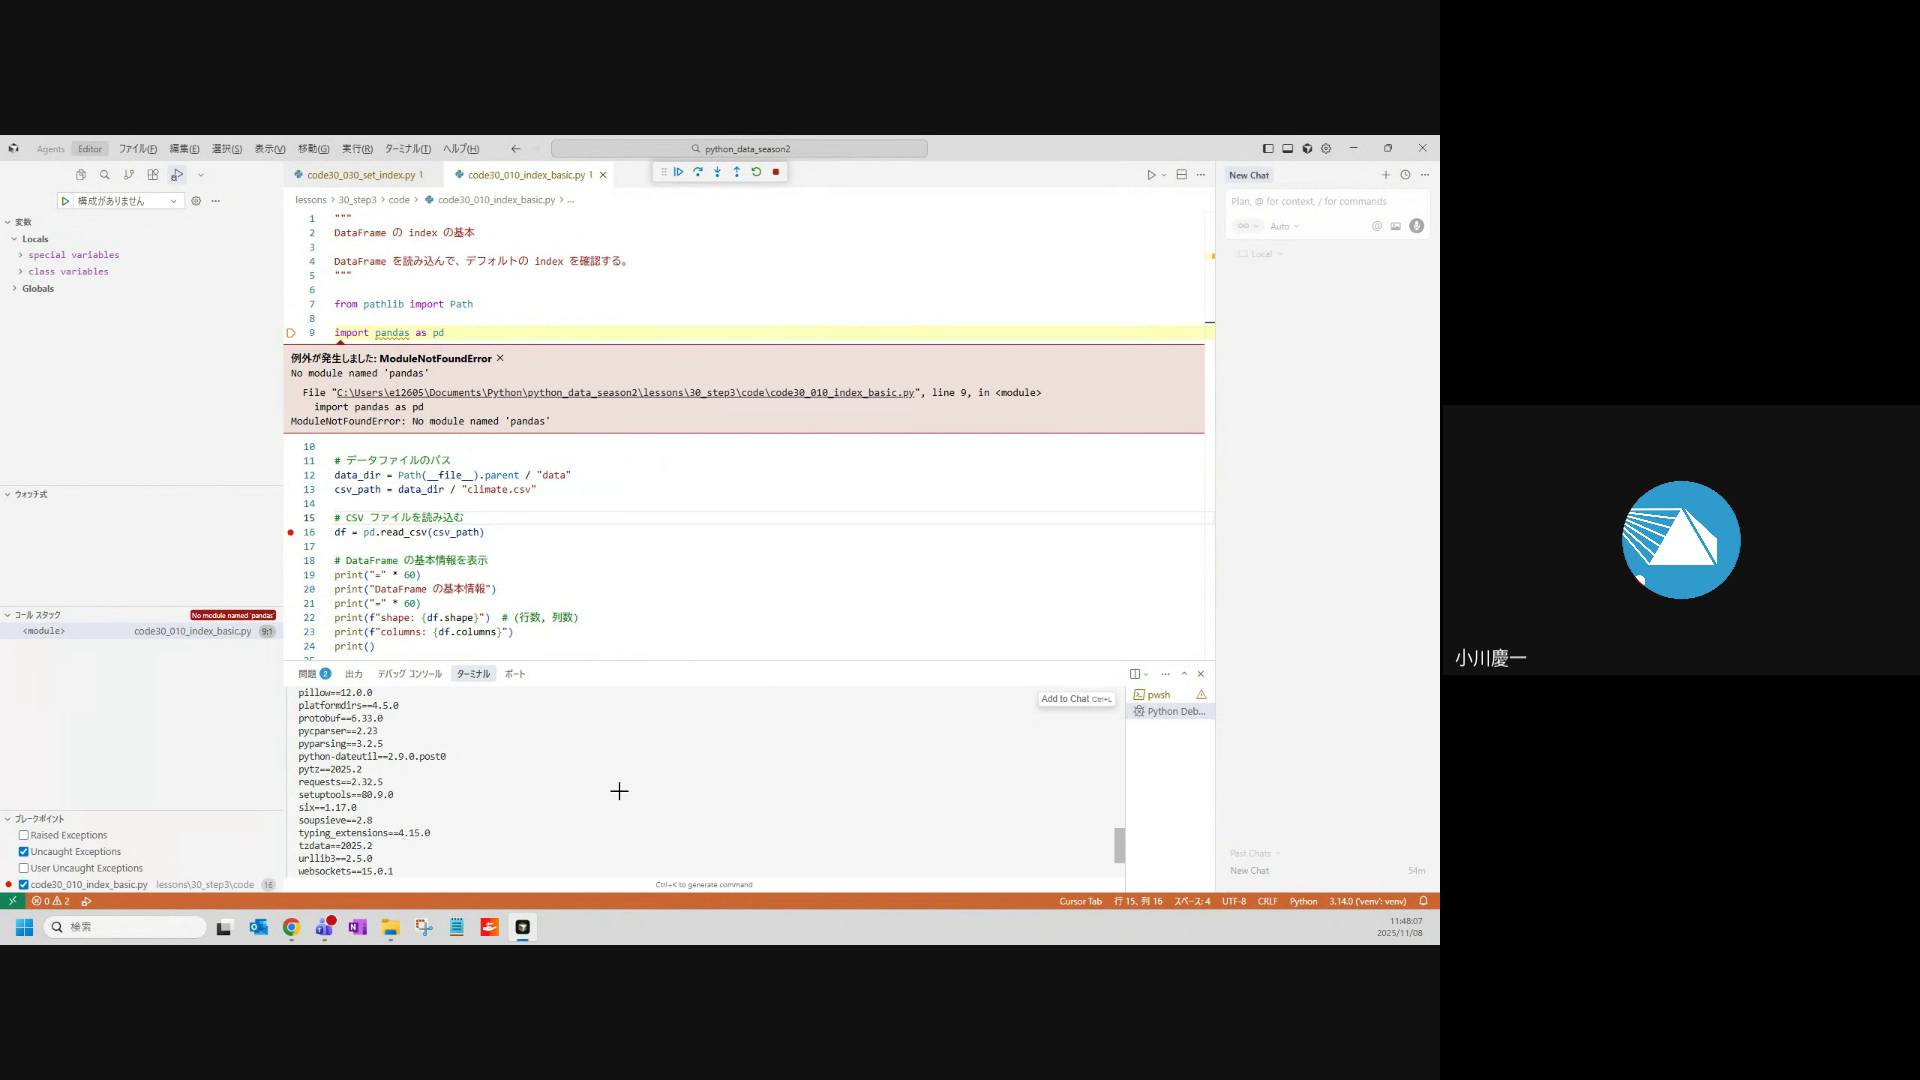This screenshot has height=1080, width=1920.
Task: Enable the Raised Exceptions breakpoint checkbox
Action: [x=23, y=835]
